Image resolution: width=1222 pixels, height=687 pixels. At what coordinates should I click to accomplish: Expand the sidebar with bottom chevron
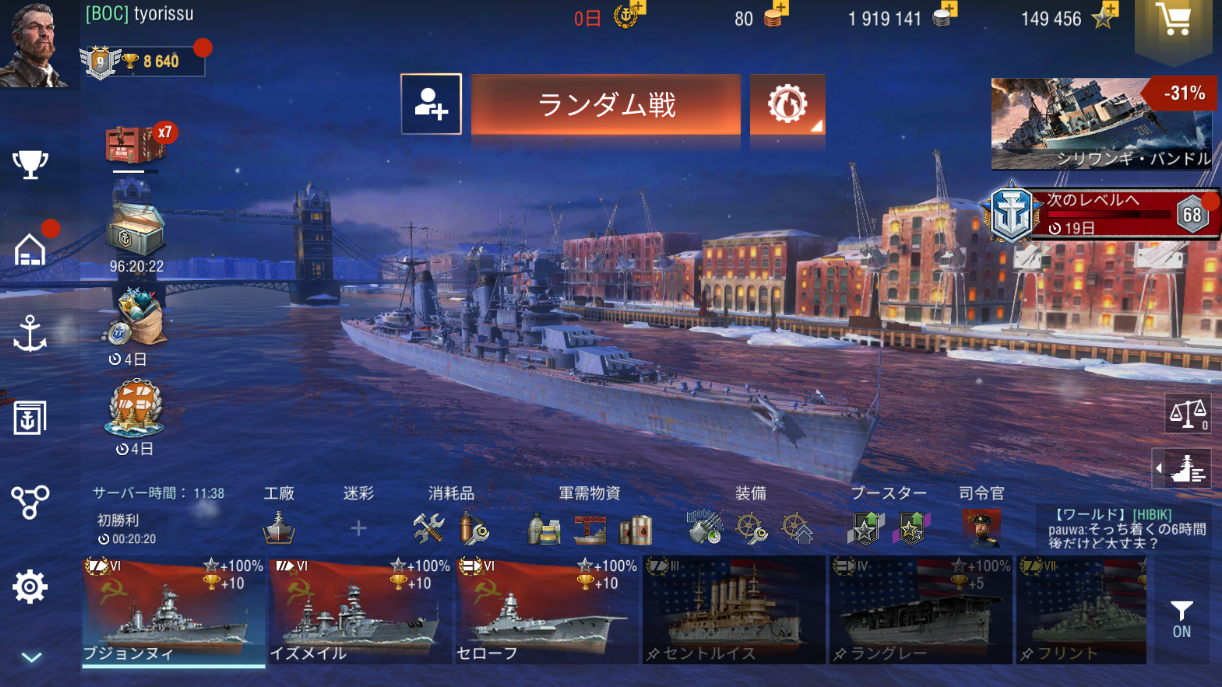tap(31, 657)
